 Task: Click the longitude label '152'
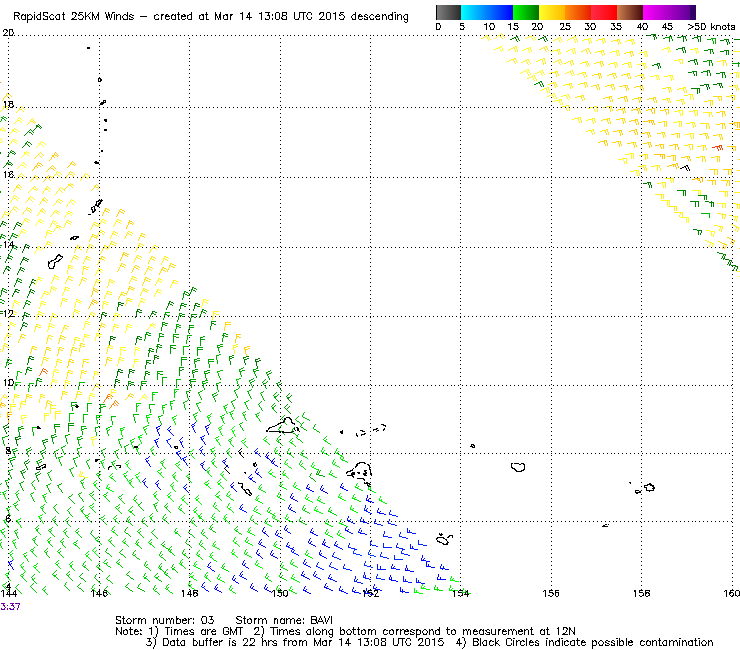point(370,593)
